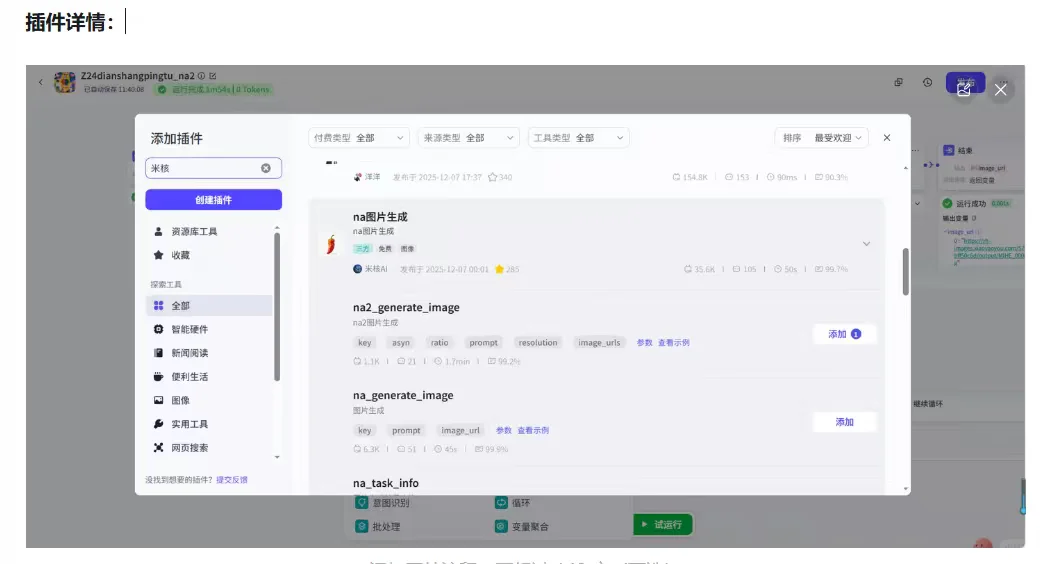
Task: Click the image_urls parameter tag
Action: point(599,343)
